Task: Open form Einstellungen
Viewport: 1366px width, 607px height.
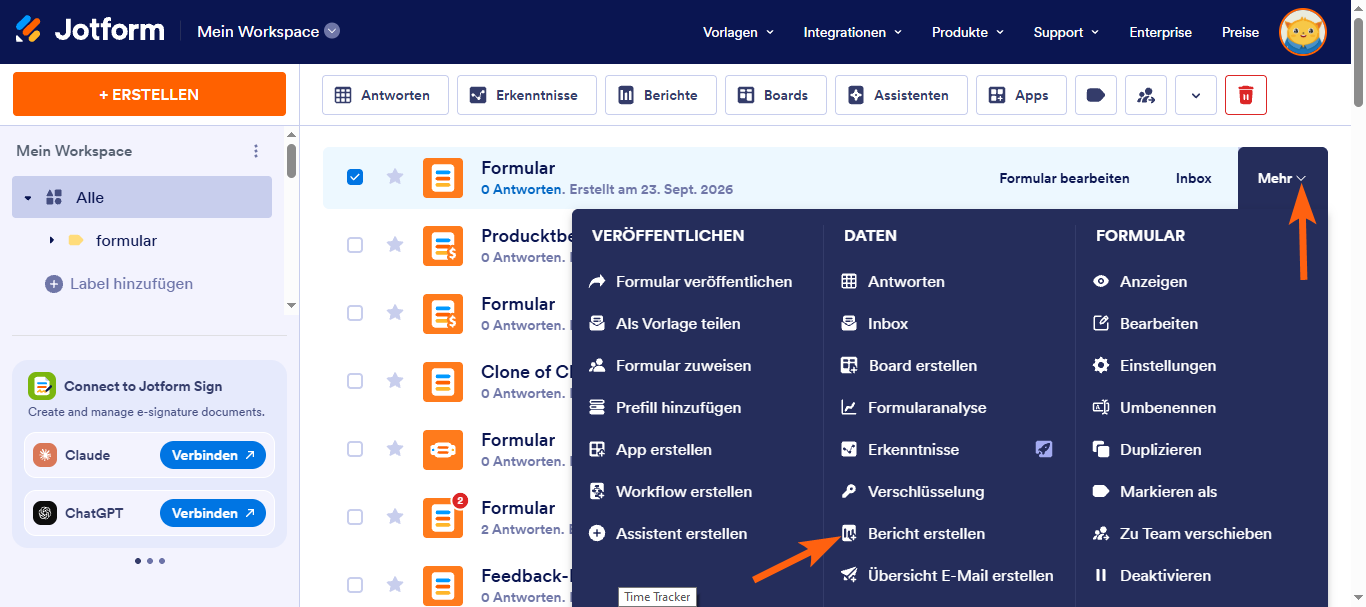Action: (1155, 366)
